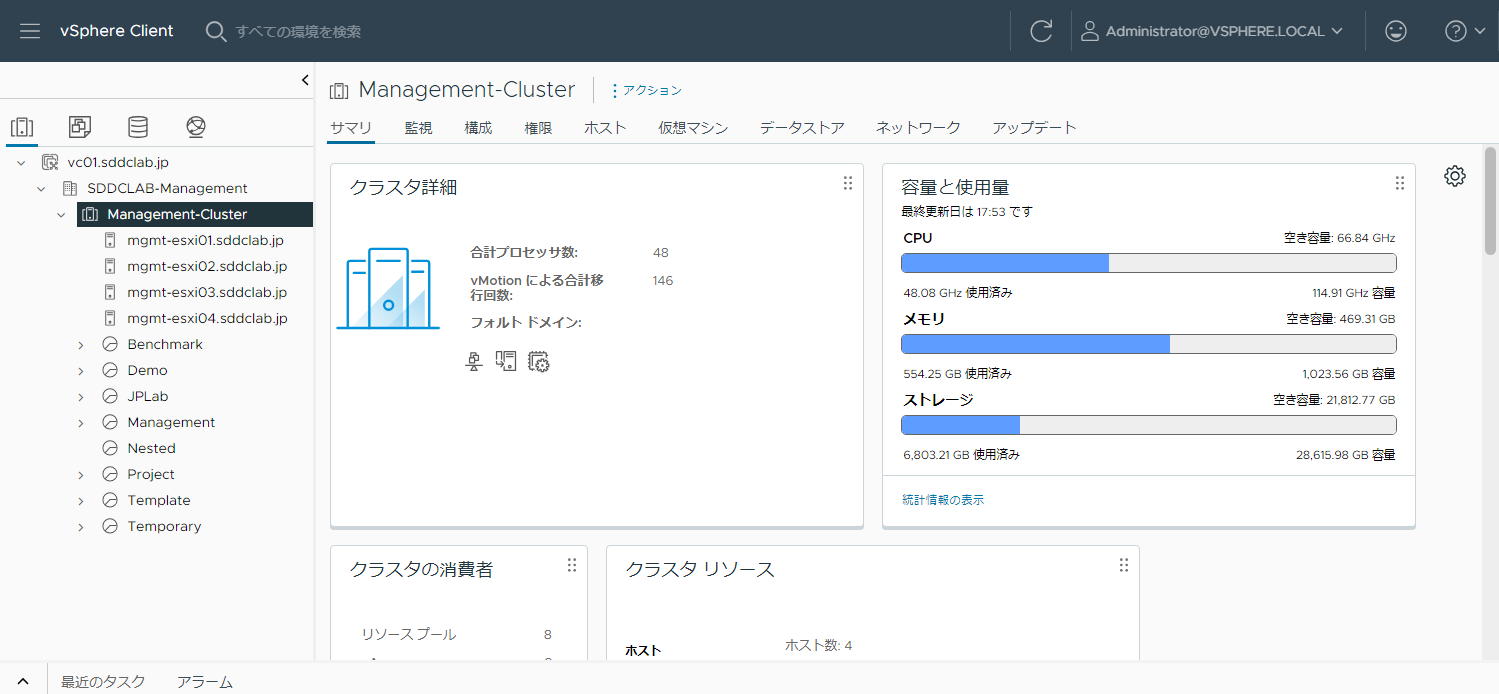Open the アクション actions menu
The height and width of the screenshot is (694, 1499).
coord(646,90)
